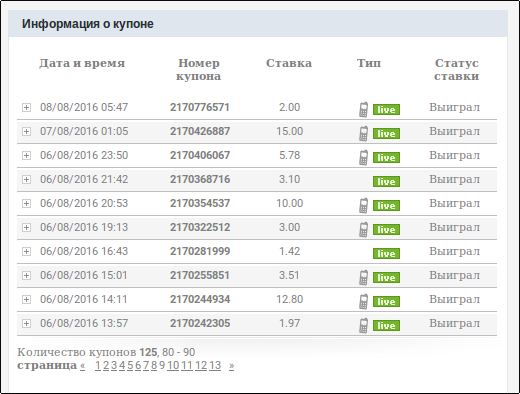Click mobile phone icon for coupon 2170322512
Viewport: 520px width, 394px height.
(x=364, y=229)
